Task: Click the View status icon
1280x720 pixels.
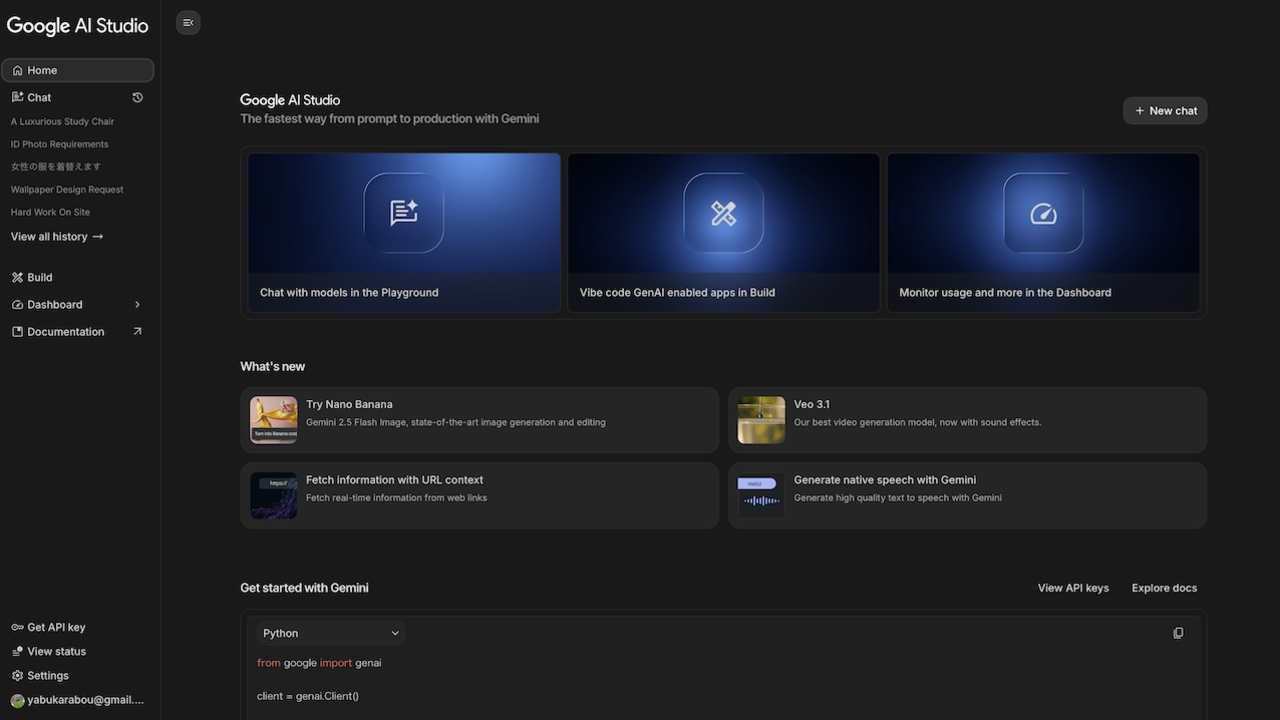Action: click(x=17, y=651)
